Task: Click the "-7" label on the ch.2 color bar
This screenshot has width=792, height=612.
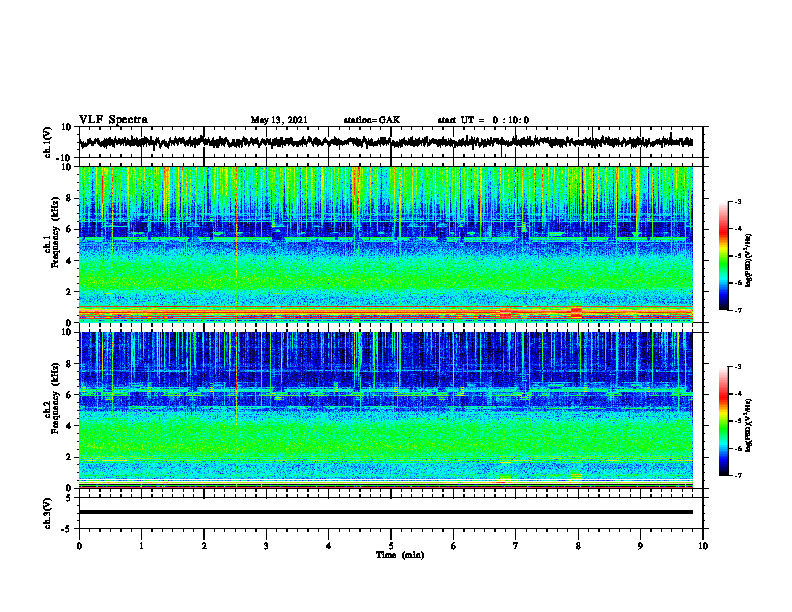Action: pyautogui.click(x=737, y=476)
